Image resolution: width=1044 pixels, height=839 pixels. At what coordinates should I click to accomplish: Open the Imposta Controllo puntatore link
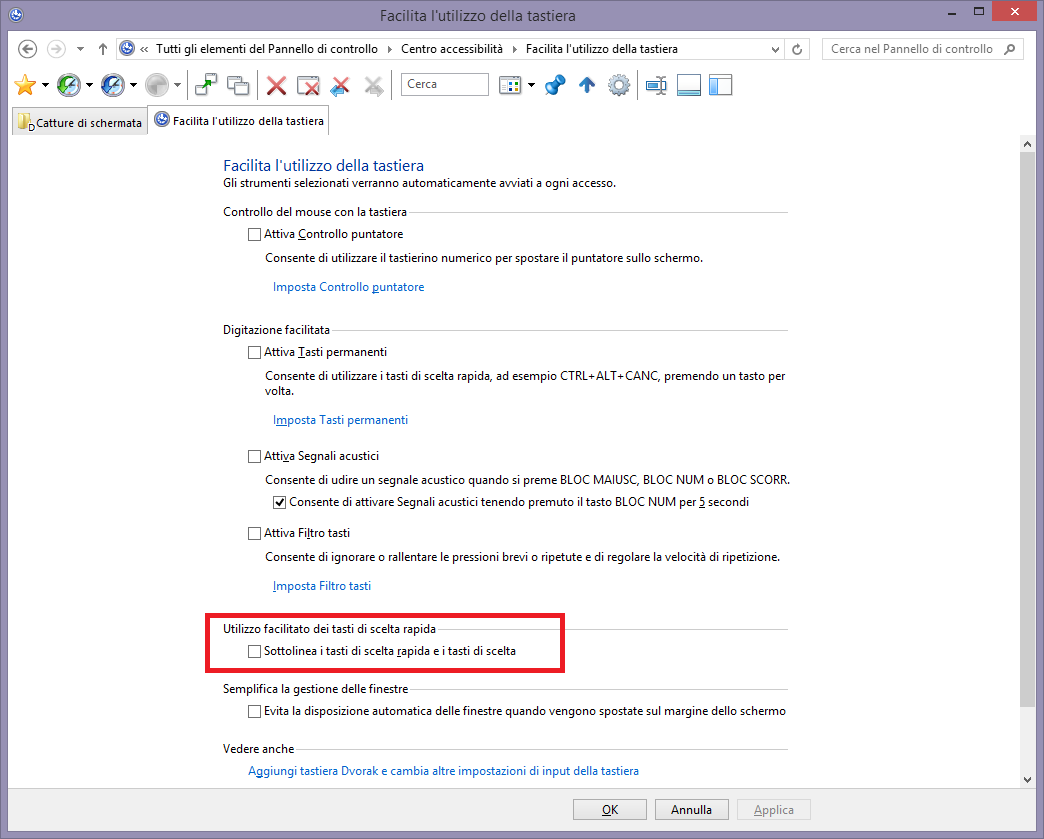tap(348, 287)
